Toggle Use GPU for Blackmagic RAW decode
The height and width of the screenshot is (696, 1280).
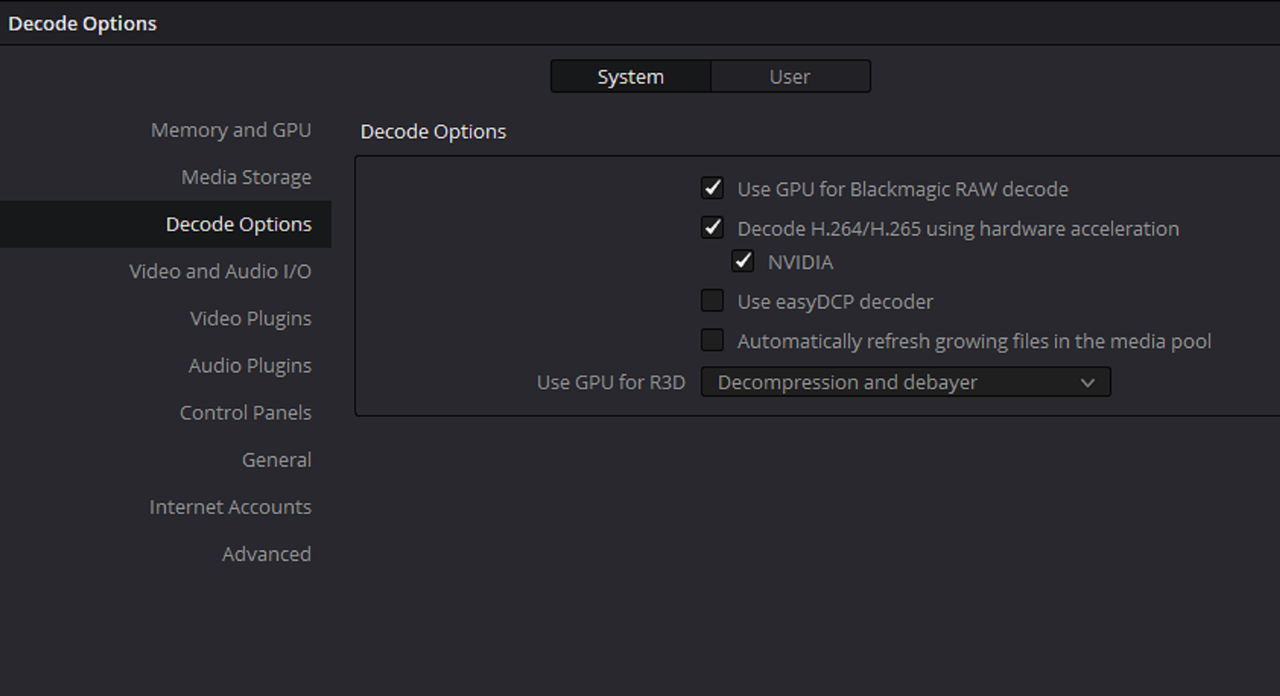712,188
